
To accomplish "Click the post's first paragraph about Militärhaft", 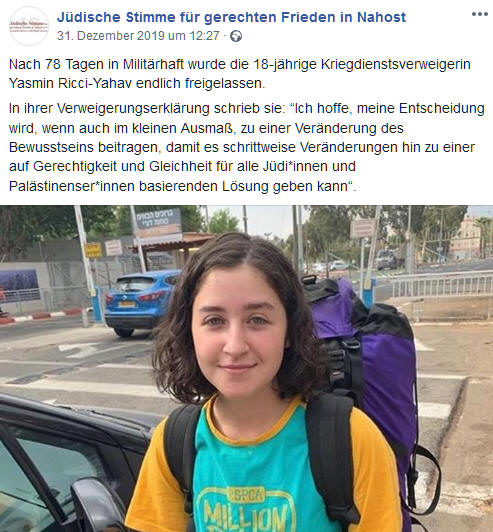I will tap(240, 74).
